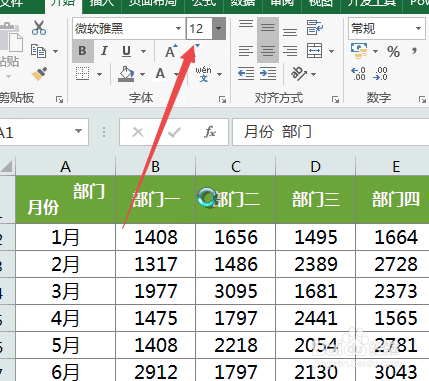Increase font size with large A

pyautogui.click(x=171, y=51)
